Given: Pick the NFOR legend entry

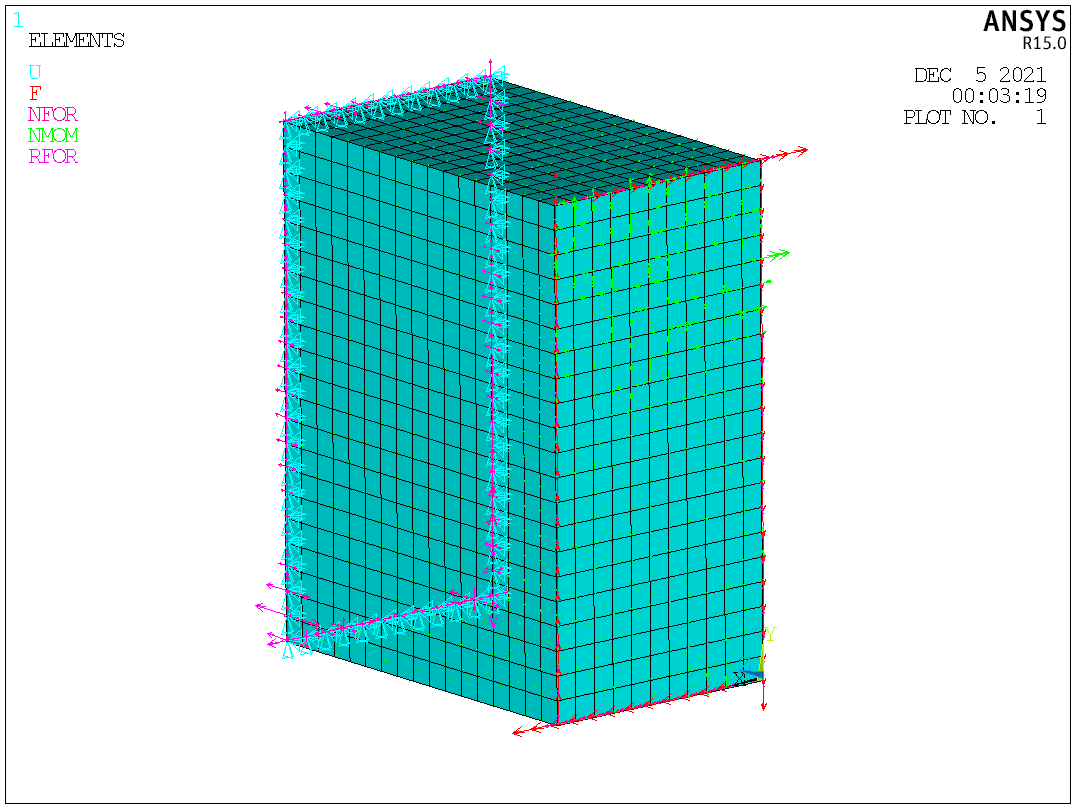Looking at the screenshot, I should (53, 115).
